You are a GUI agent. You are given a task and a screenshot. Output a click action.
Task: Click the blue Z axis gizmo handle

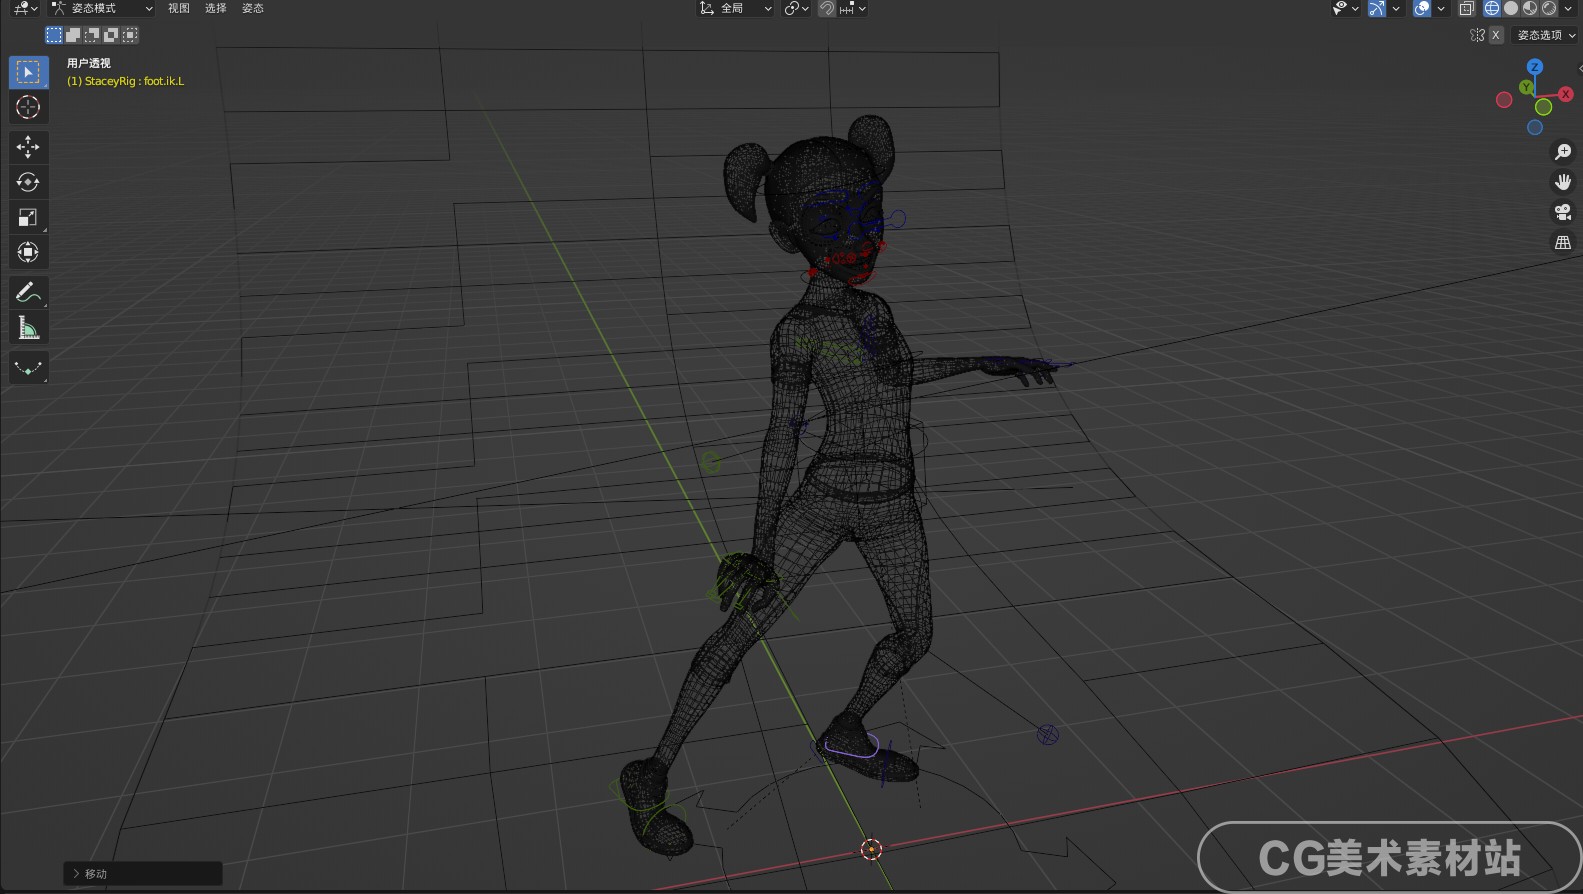coord(1535,67)
